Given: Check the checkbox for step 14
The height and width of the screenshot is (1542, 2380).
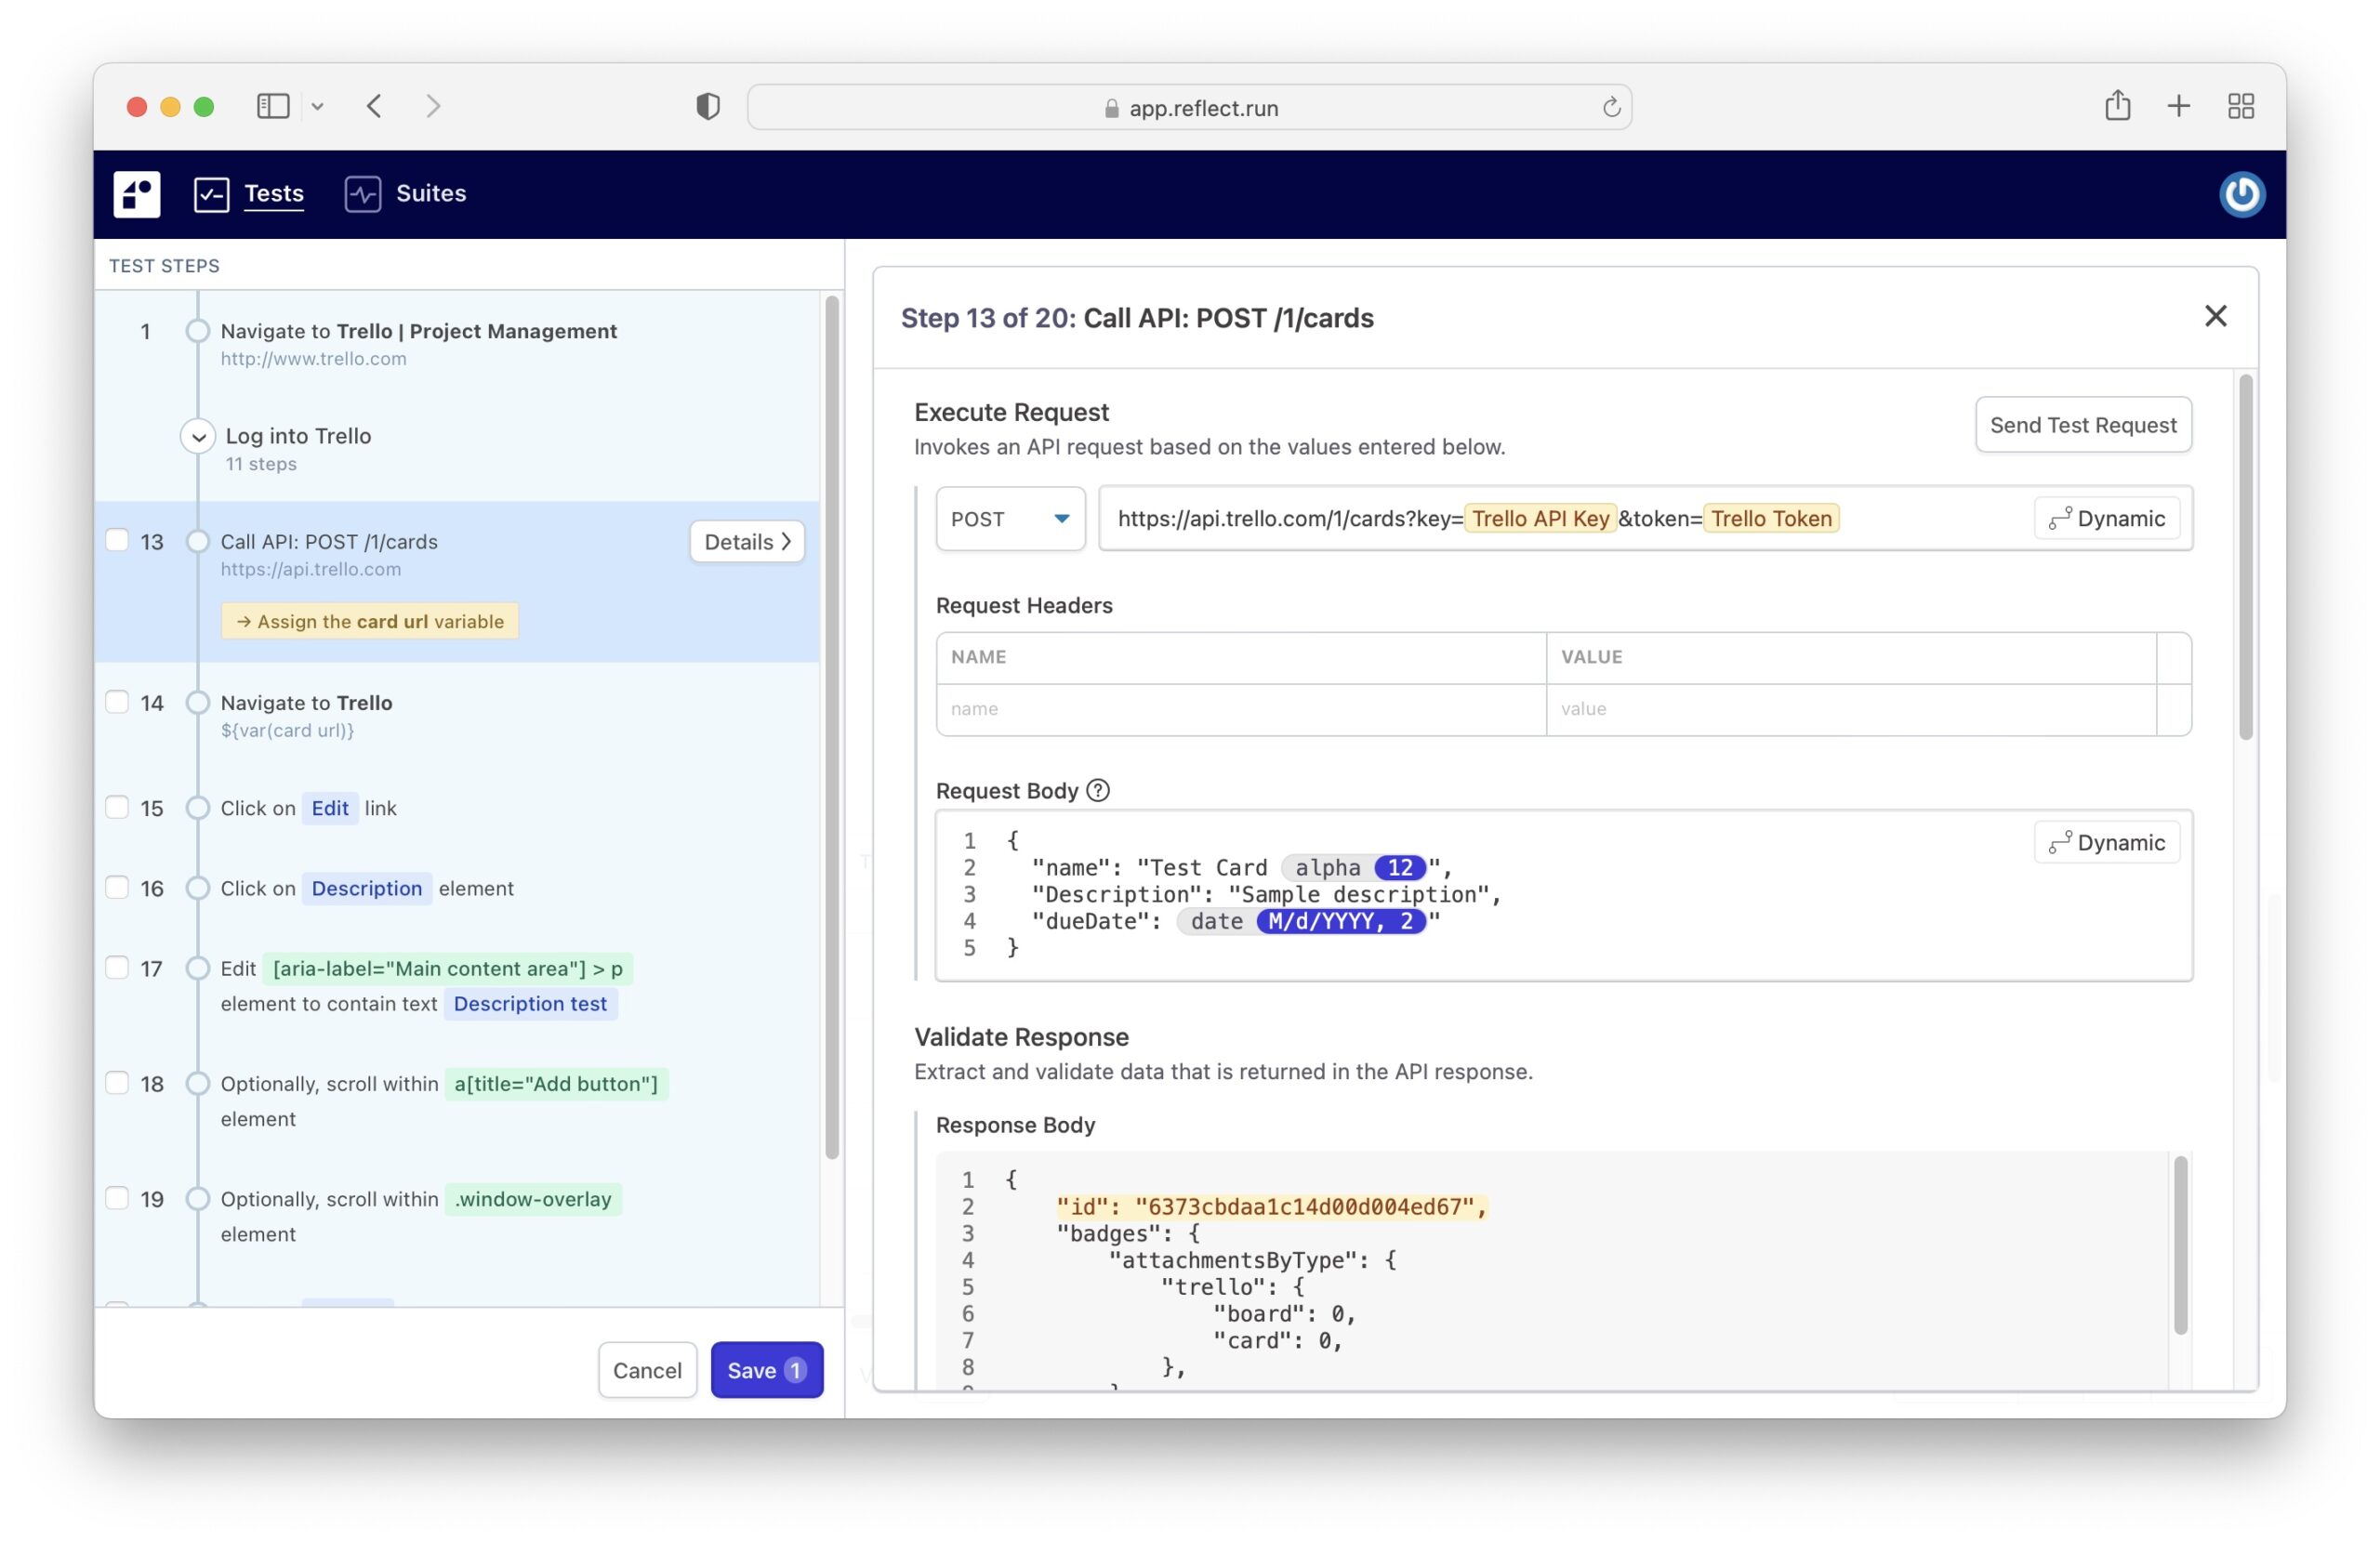Looking at the screenshot, I should pos(118,702).
